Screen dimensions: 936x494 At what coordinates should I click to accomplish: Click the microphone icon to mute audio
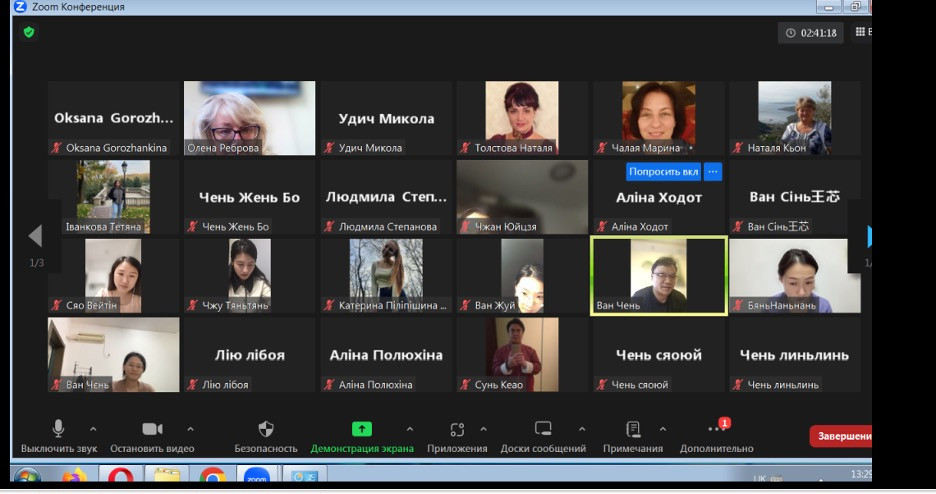tap(58, 428)
